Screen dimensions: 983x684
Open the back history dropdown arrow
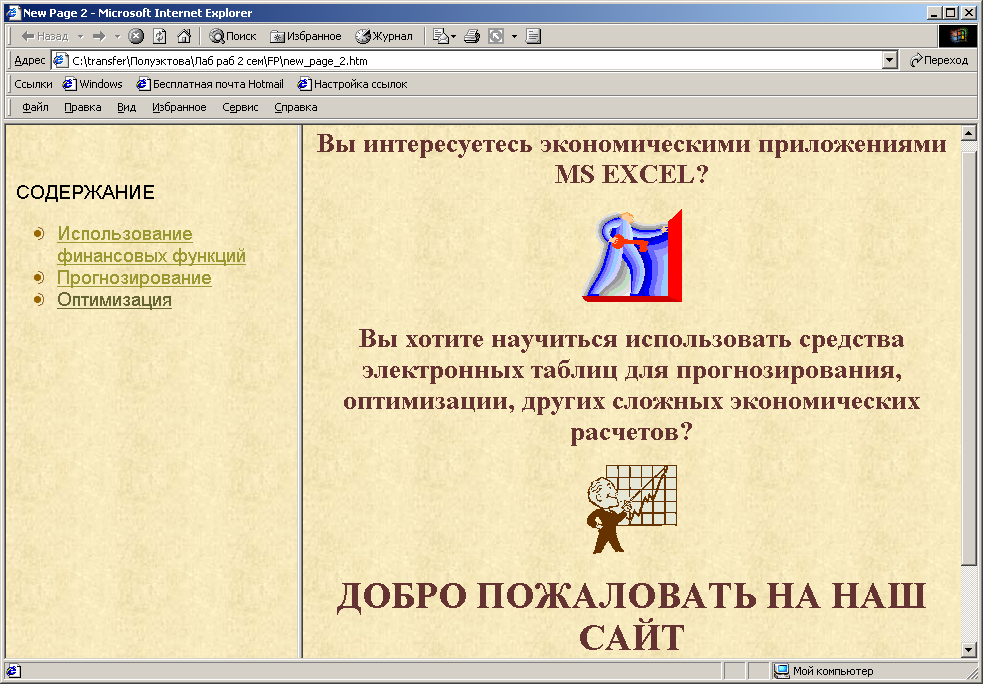tap(80, 36)
